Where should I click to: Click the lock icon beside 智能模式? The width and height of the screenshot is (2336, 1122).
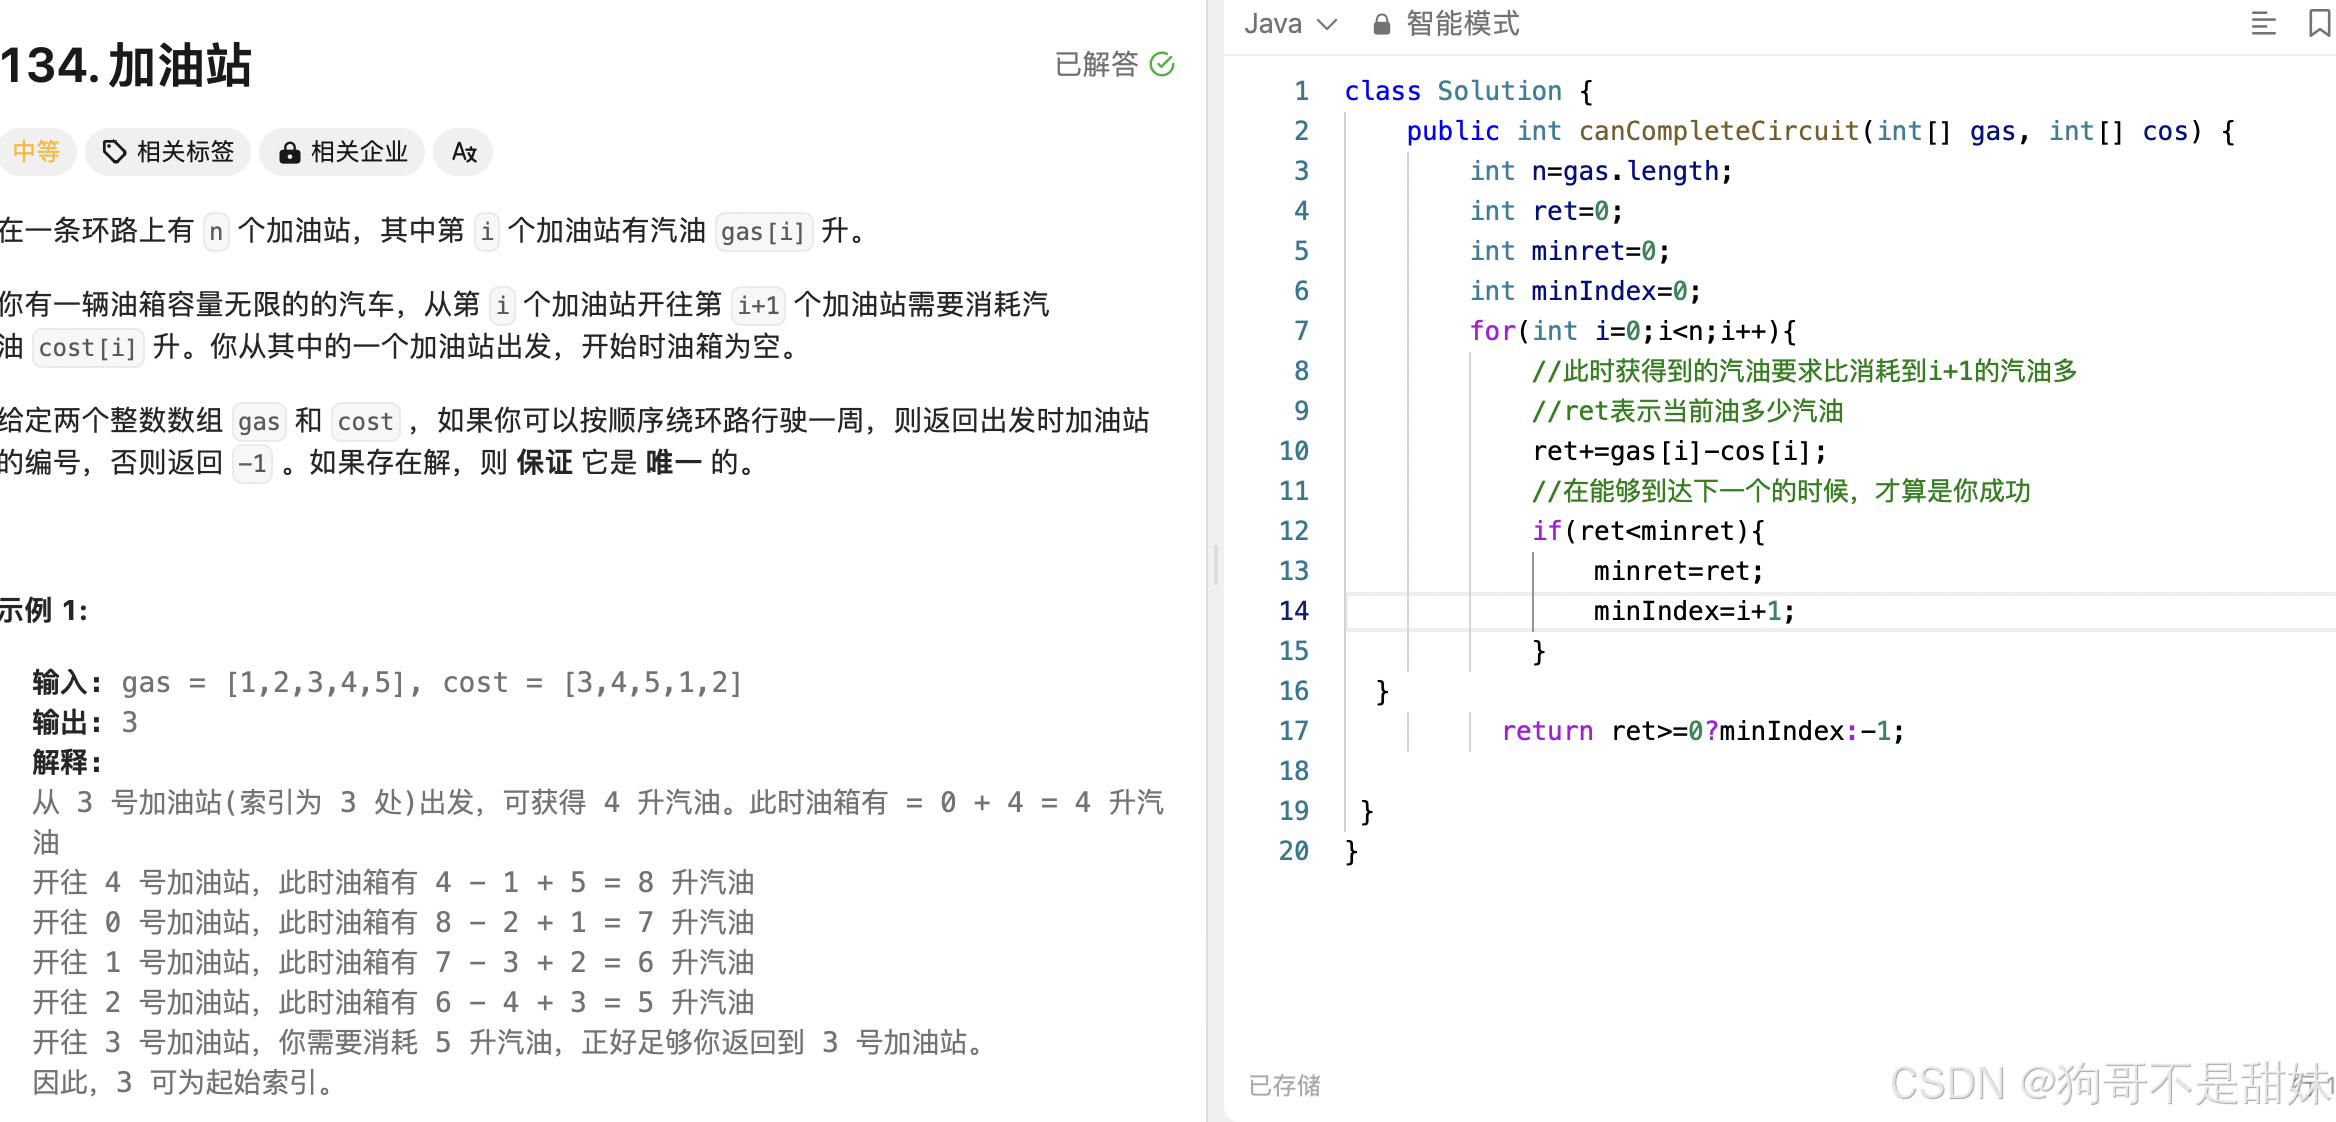(1381, 24)
